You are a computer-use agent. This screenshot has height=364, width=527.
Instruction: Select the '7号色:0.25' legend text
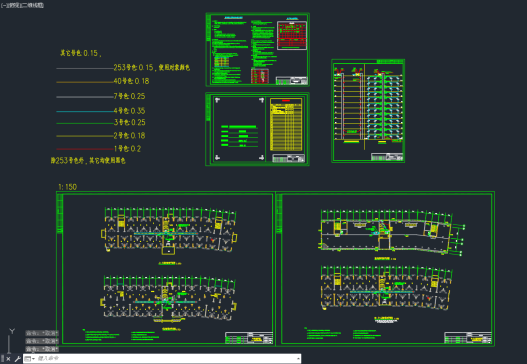tap(129, 96)
